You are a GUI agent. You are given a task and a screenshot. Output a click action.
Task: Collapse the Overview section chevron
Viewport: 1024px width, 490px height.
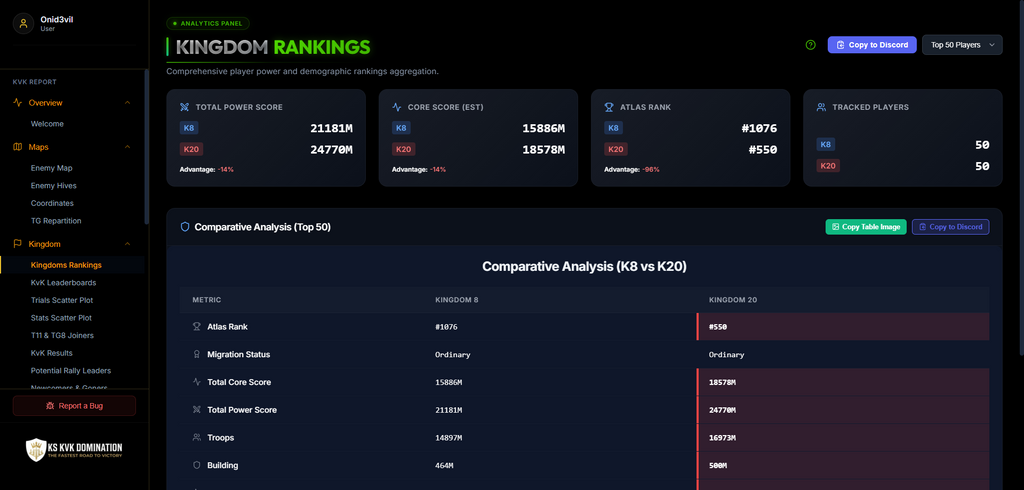point(127,103)
